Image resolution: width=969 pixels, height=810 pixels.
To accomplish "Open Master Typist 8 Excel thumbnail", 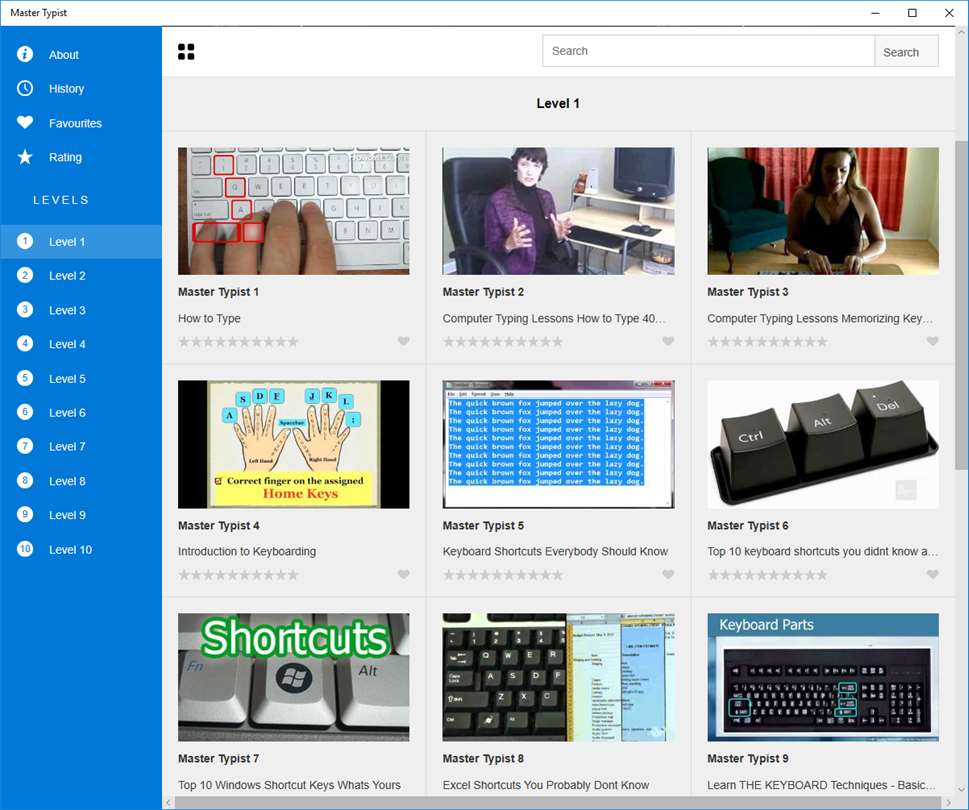I will 558,677.
